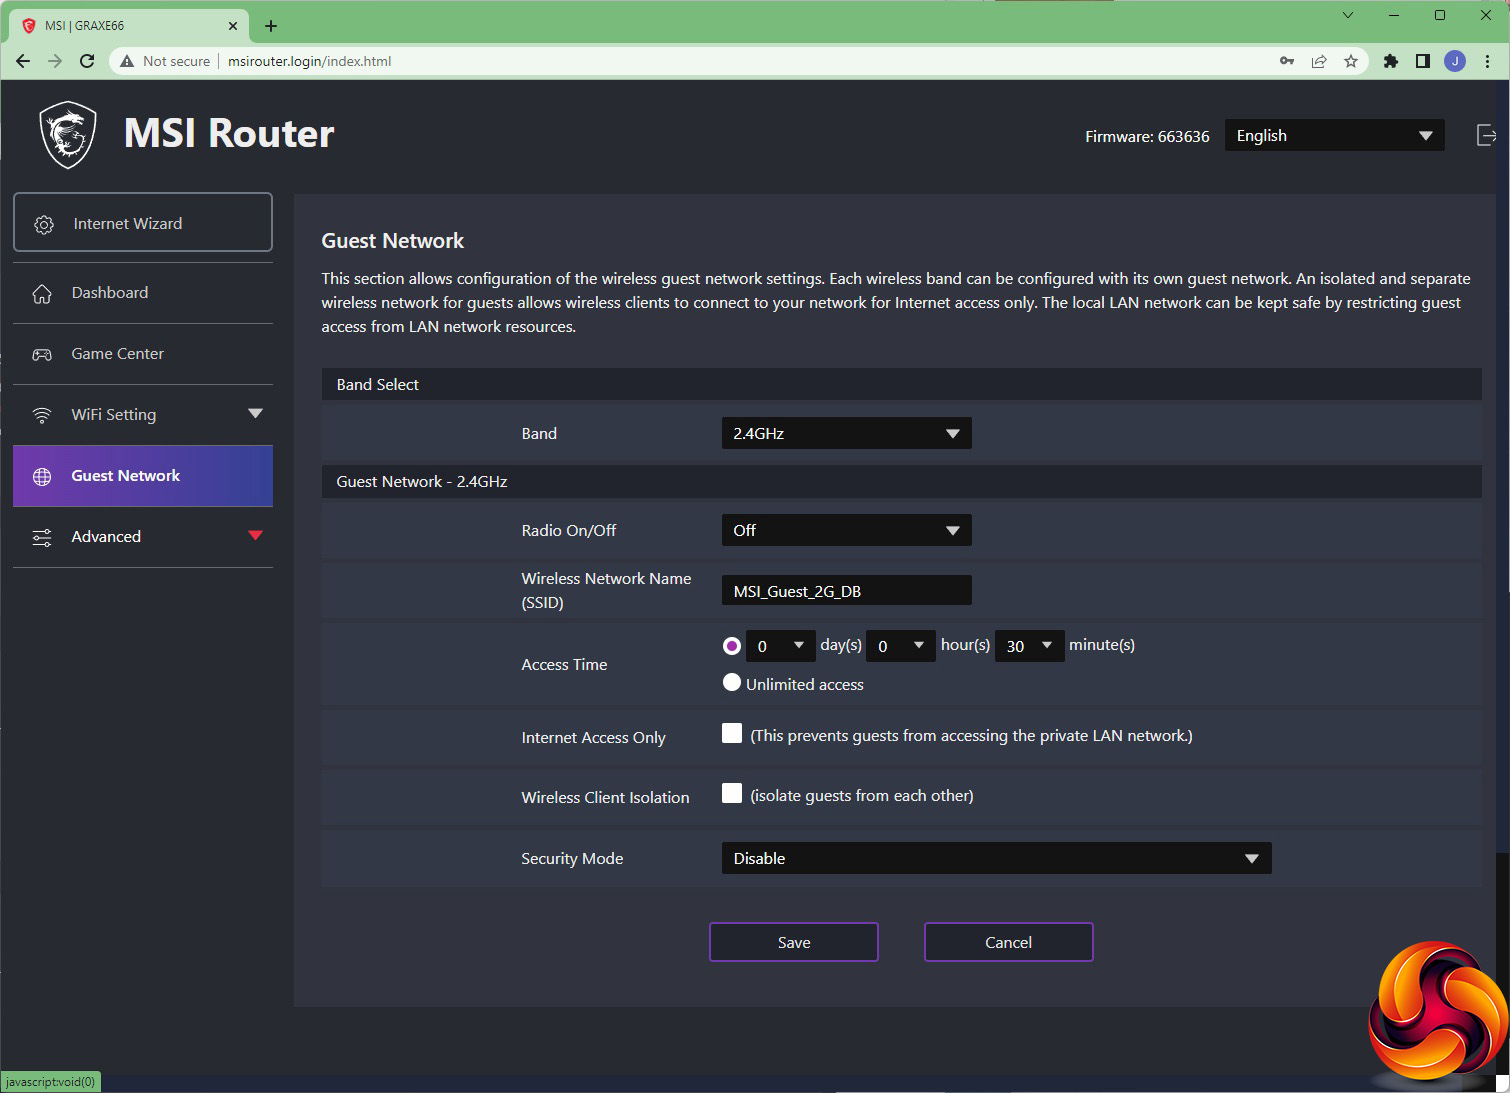This screenshot has width=1510, height=1093.
Task: Click the logout icon beside the language selector
Action: tap(1486, 135)
